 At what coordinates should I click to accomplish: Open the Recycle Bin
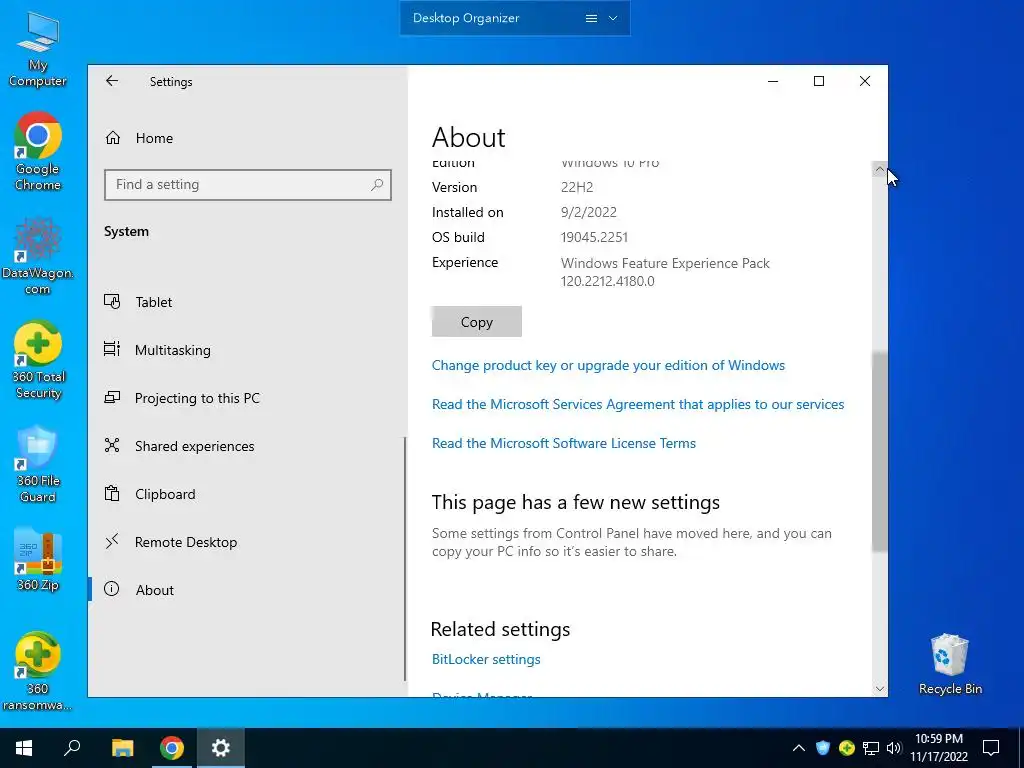coord(950,665)
